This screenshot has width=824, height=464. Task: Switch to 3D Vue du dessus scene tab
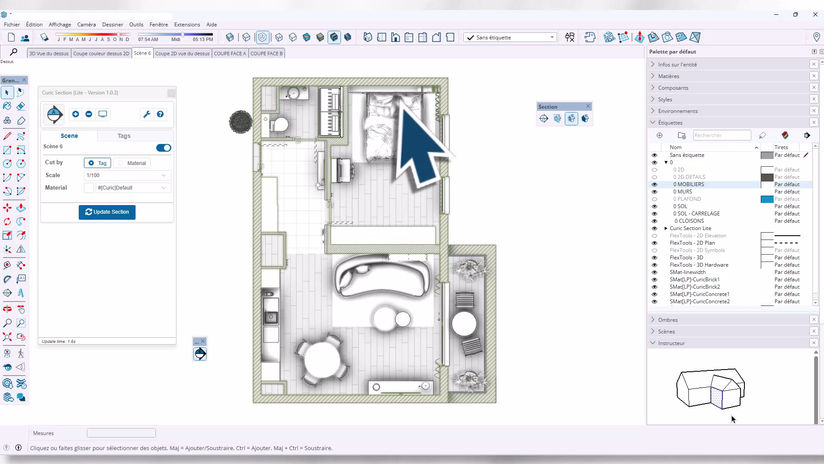click(x=48, y=53)
